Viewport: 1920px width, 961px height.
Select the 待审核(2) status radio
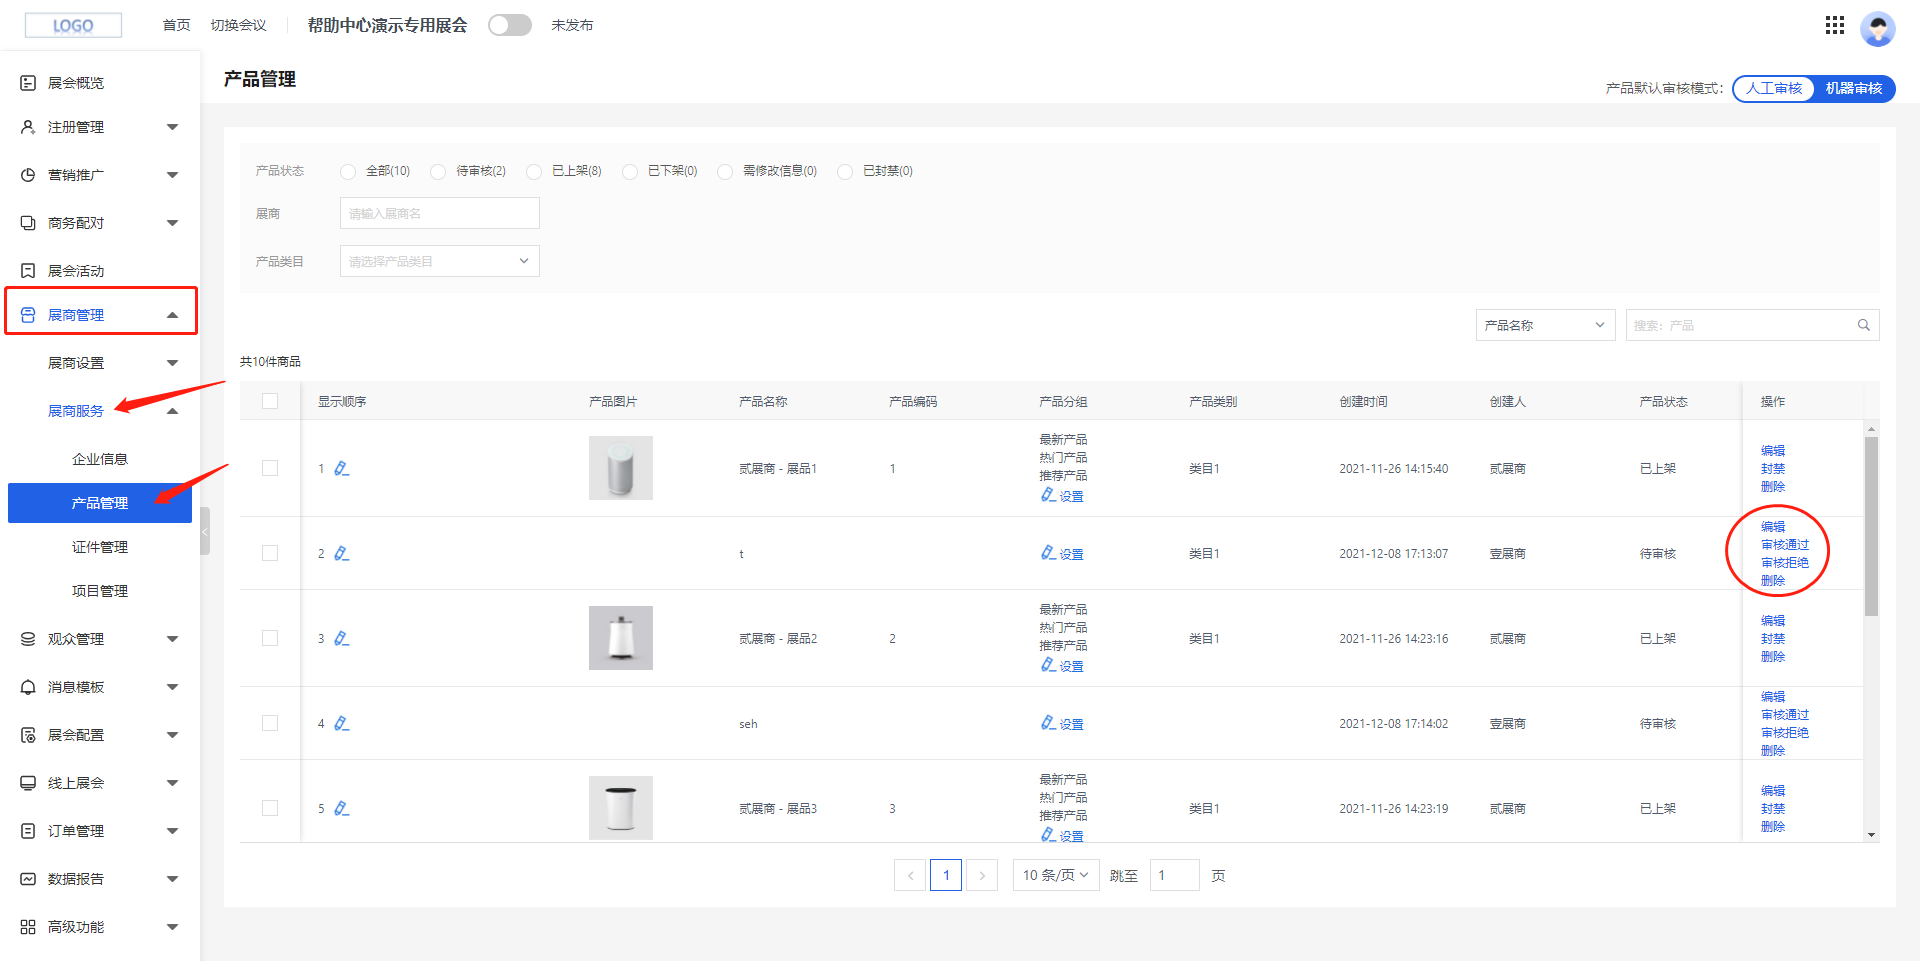pyautogui.click(x=438, y=171)
